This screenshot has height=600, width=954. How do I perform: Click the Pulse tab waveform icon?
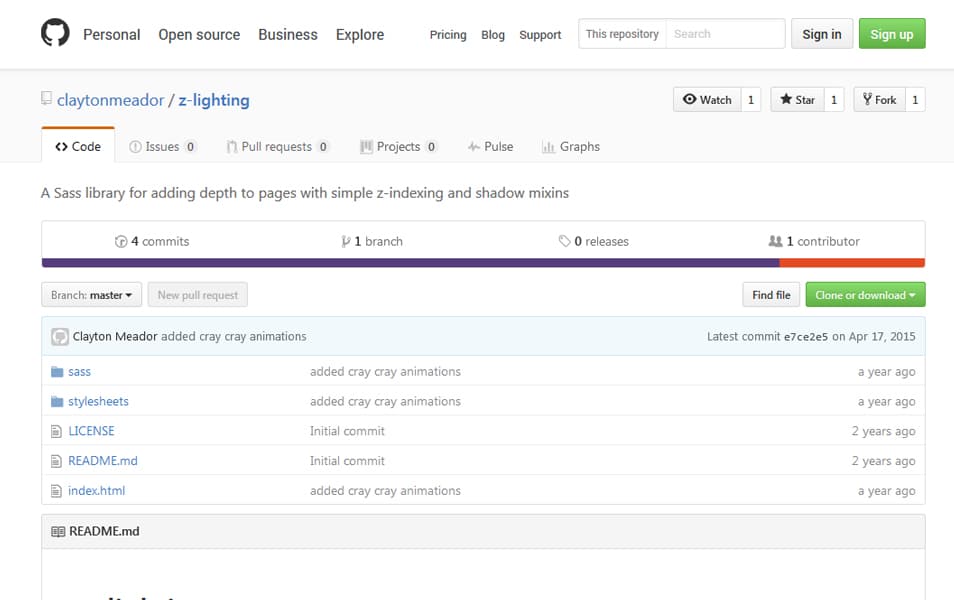(x=474, y=147)
